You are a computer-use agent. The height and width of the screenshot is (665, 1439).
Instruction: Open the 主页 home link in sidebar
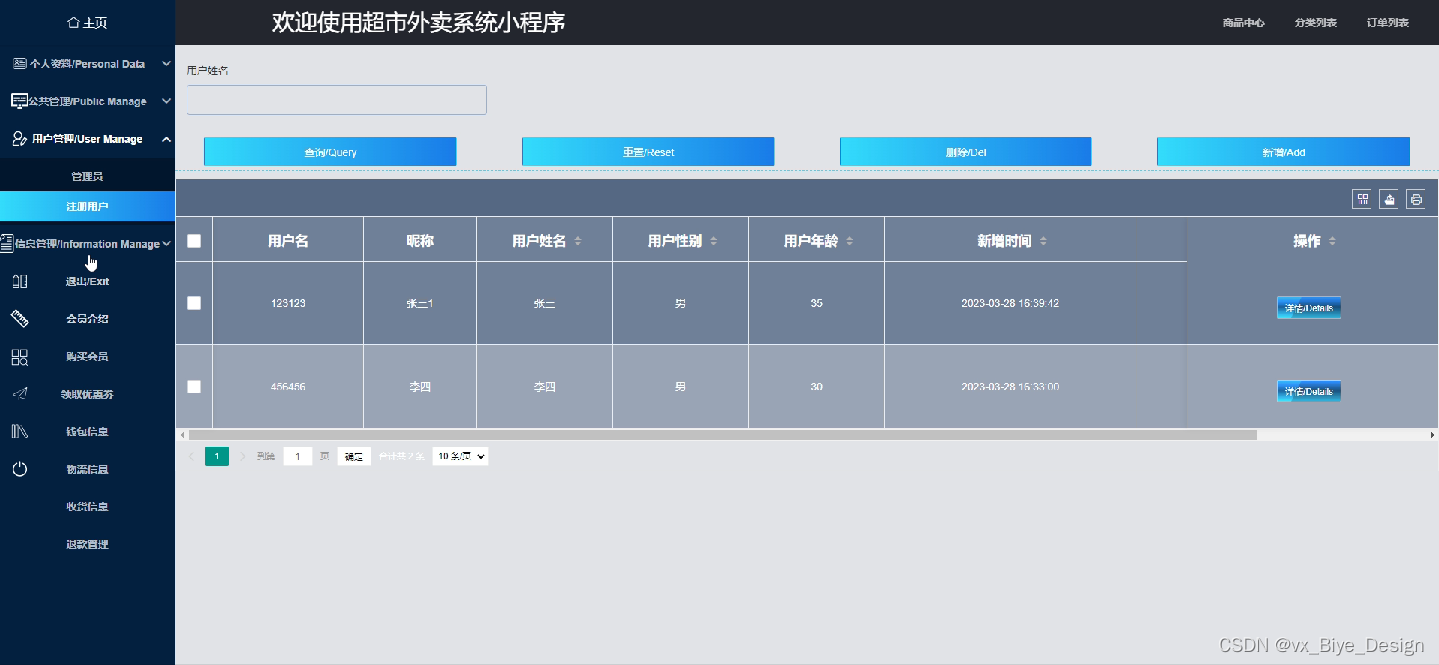tap(87, 22)
